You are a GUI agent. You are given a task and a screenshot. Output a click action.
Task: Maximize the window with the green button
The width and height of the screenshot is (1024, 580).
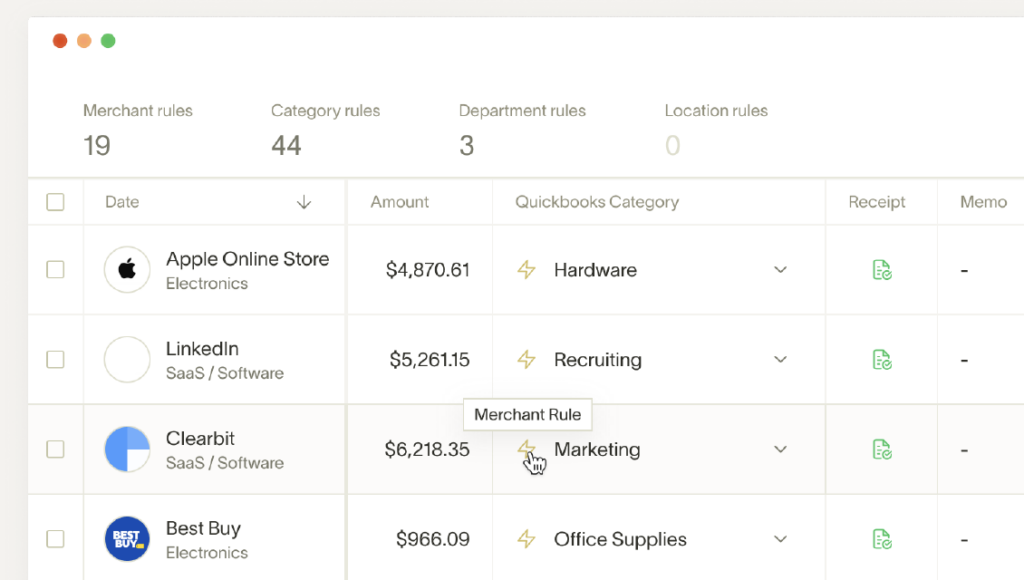pyautogui.click(x=108, y=41)
